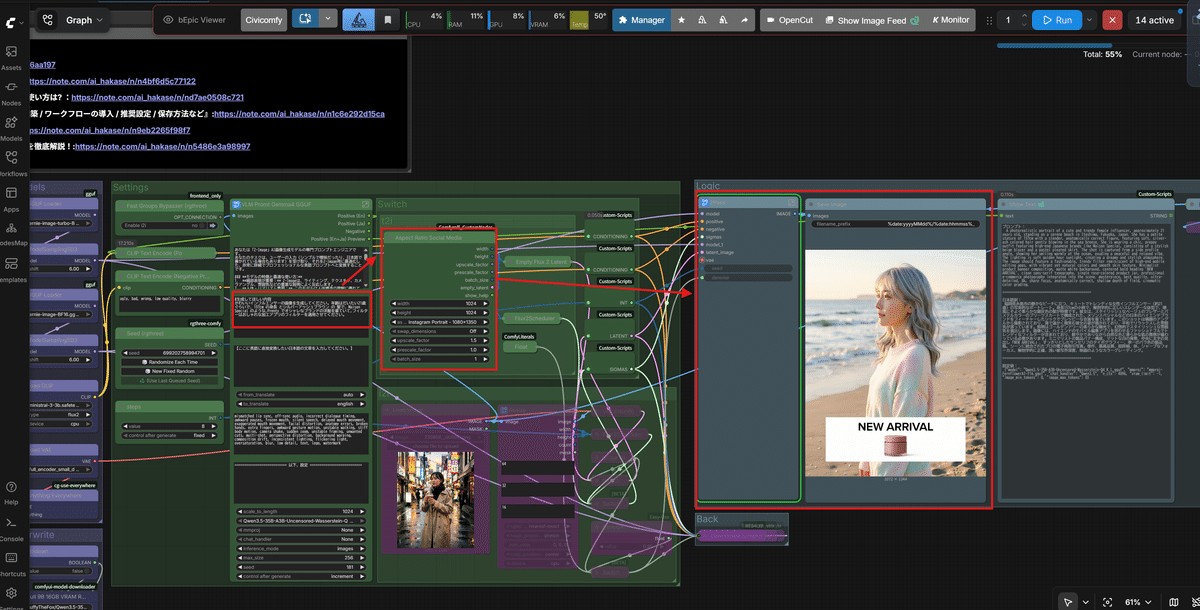Click the CPU usage monitor indicator
Screen dimensions: 1200x610
(425, 19)
